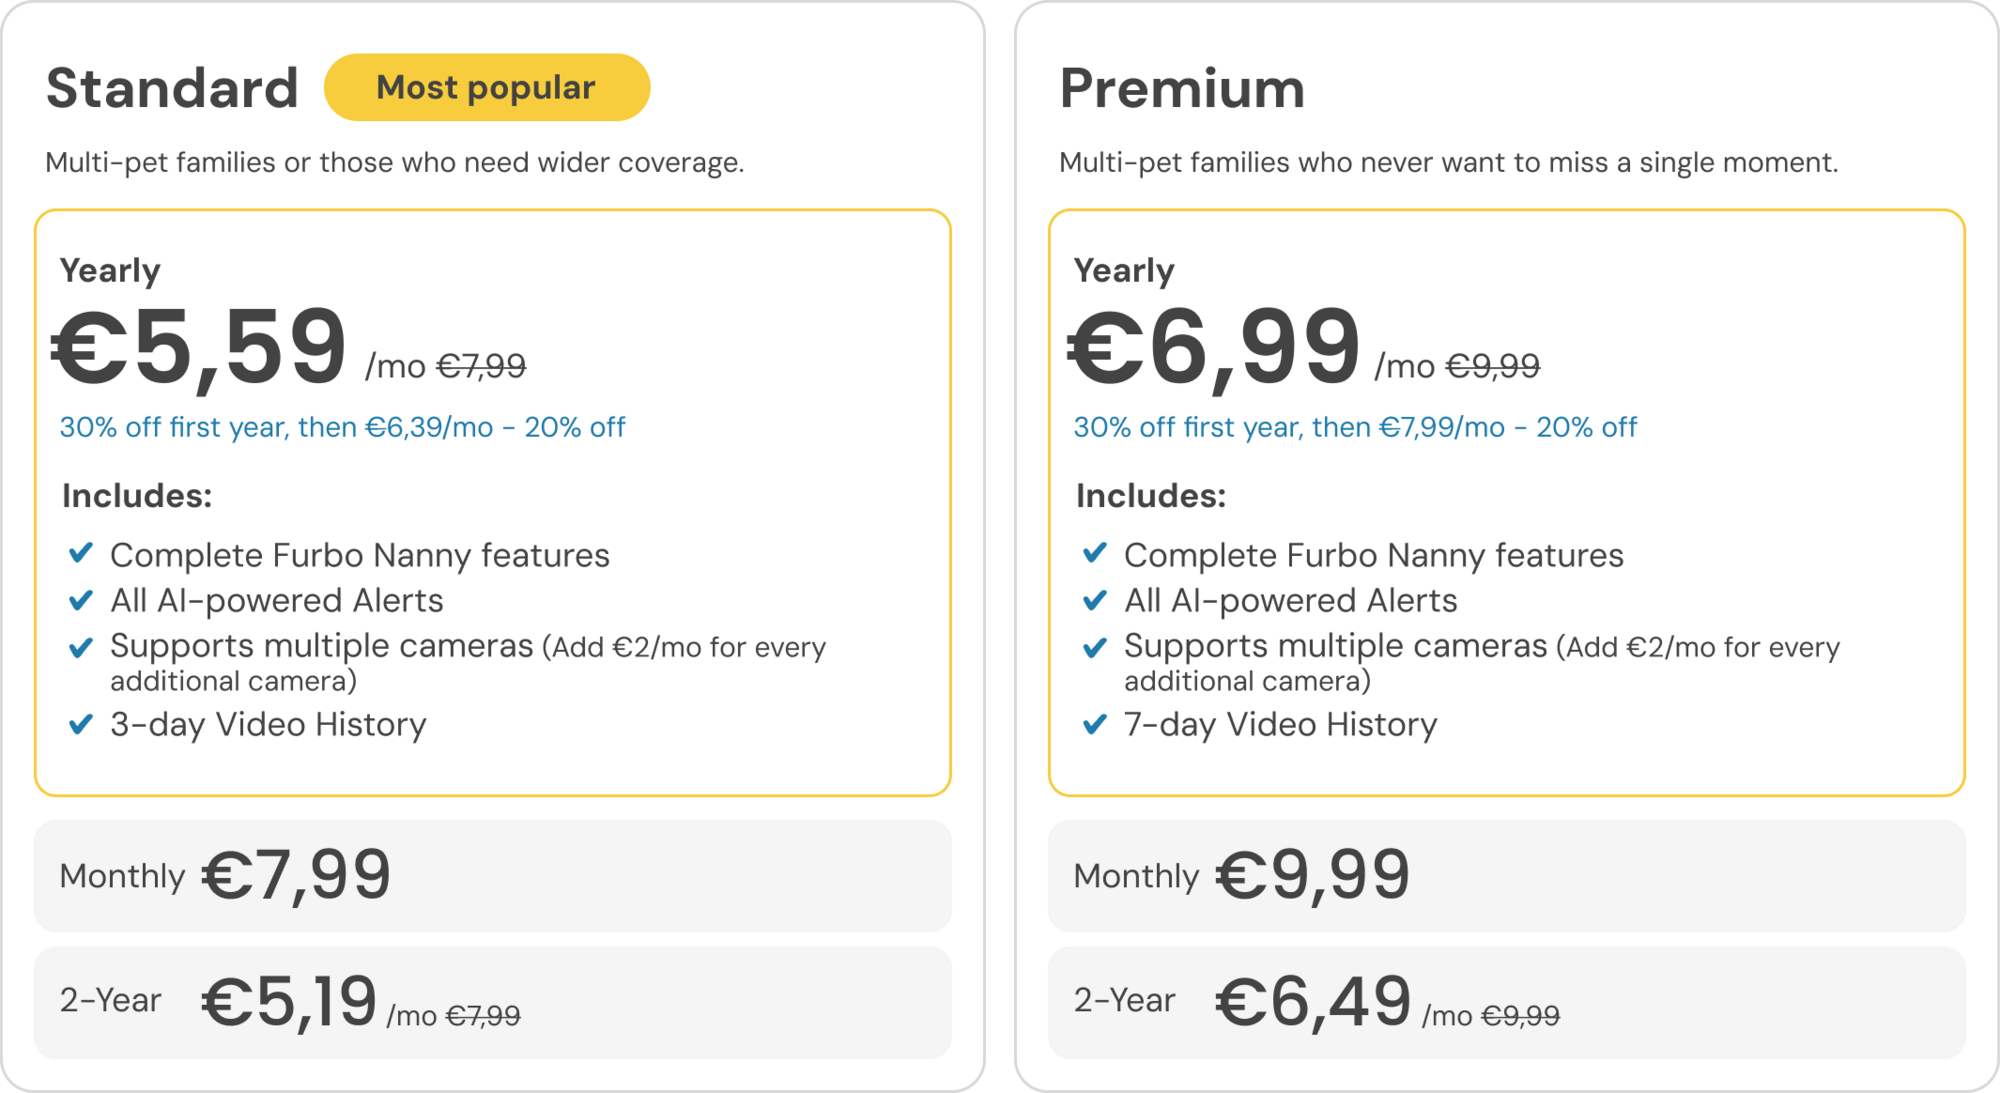Viewport: 2000px width, 1093px height.
Task: Click checkmark beside Standard's Supports multiple cameras
Action: [x=81, y=647]
